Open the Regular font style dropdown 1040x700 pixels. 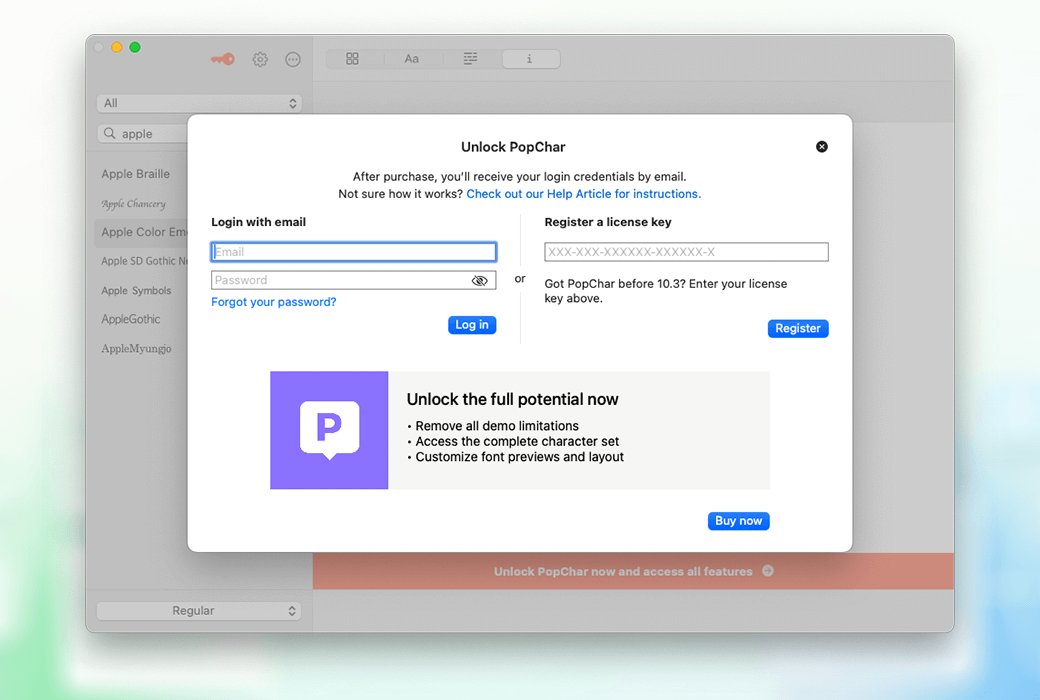click(x=199, y=610)
